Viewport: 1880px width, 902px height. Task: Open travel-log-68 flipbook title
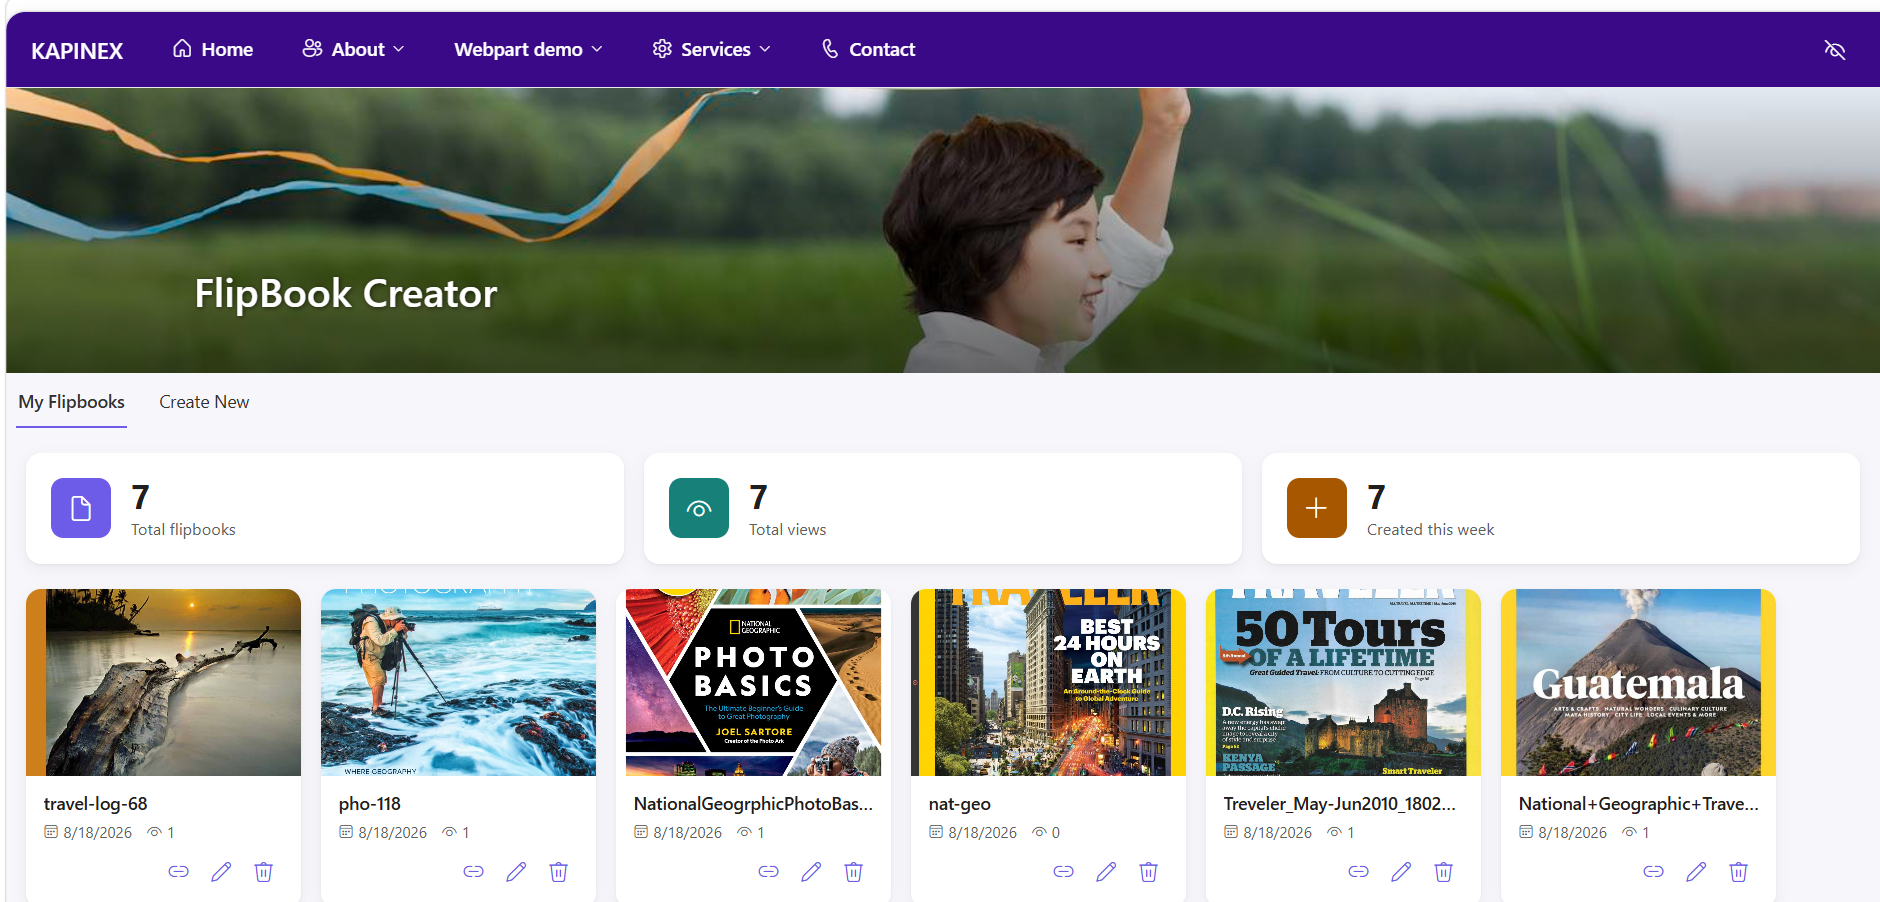(x=96, y=804)
